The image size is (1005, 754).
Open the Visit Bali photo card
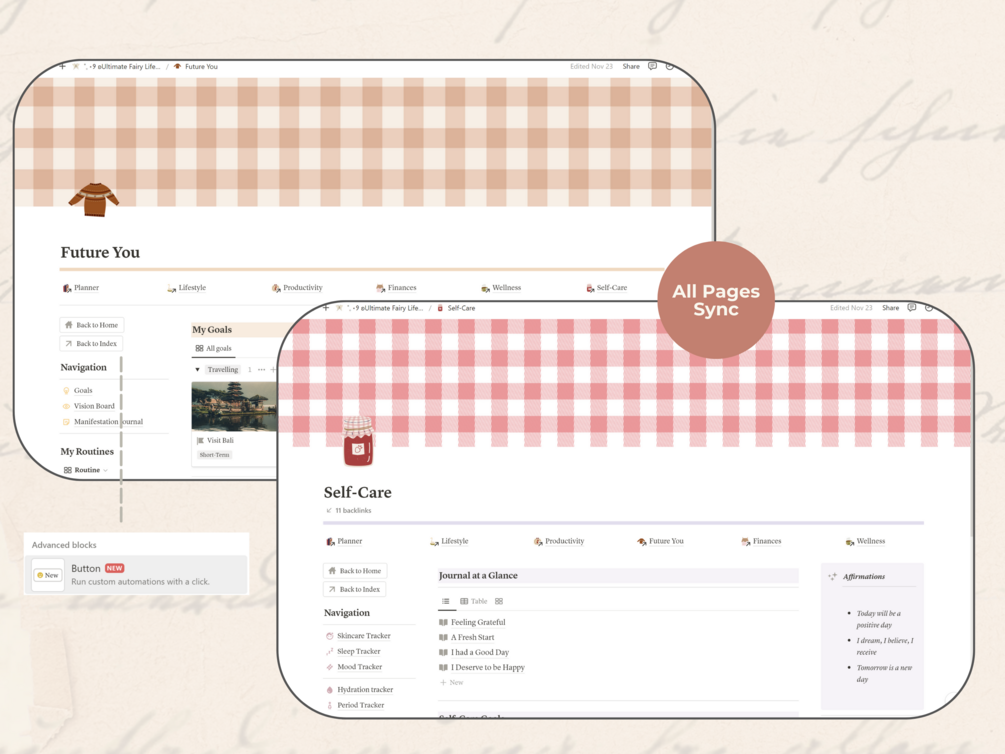pyautogui.click(x=234, y=406)
